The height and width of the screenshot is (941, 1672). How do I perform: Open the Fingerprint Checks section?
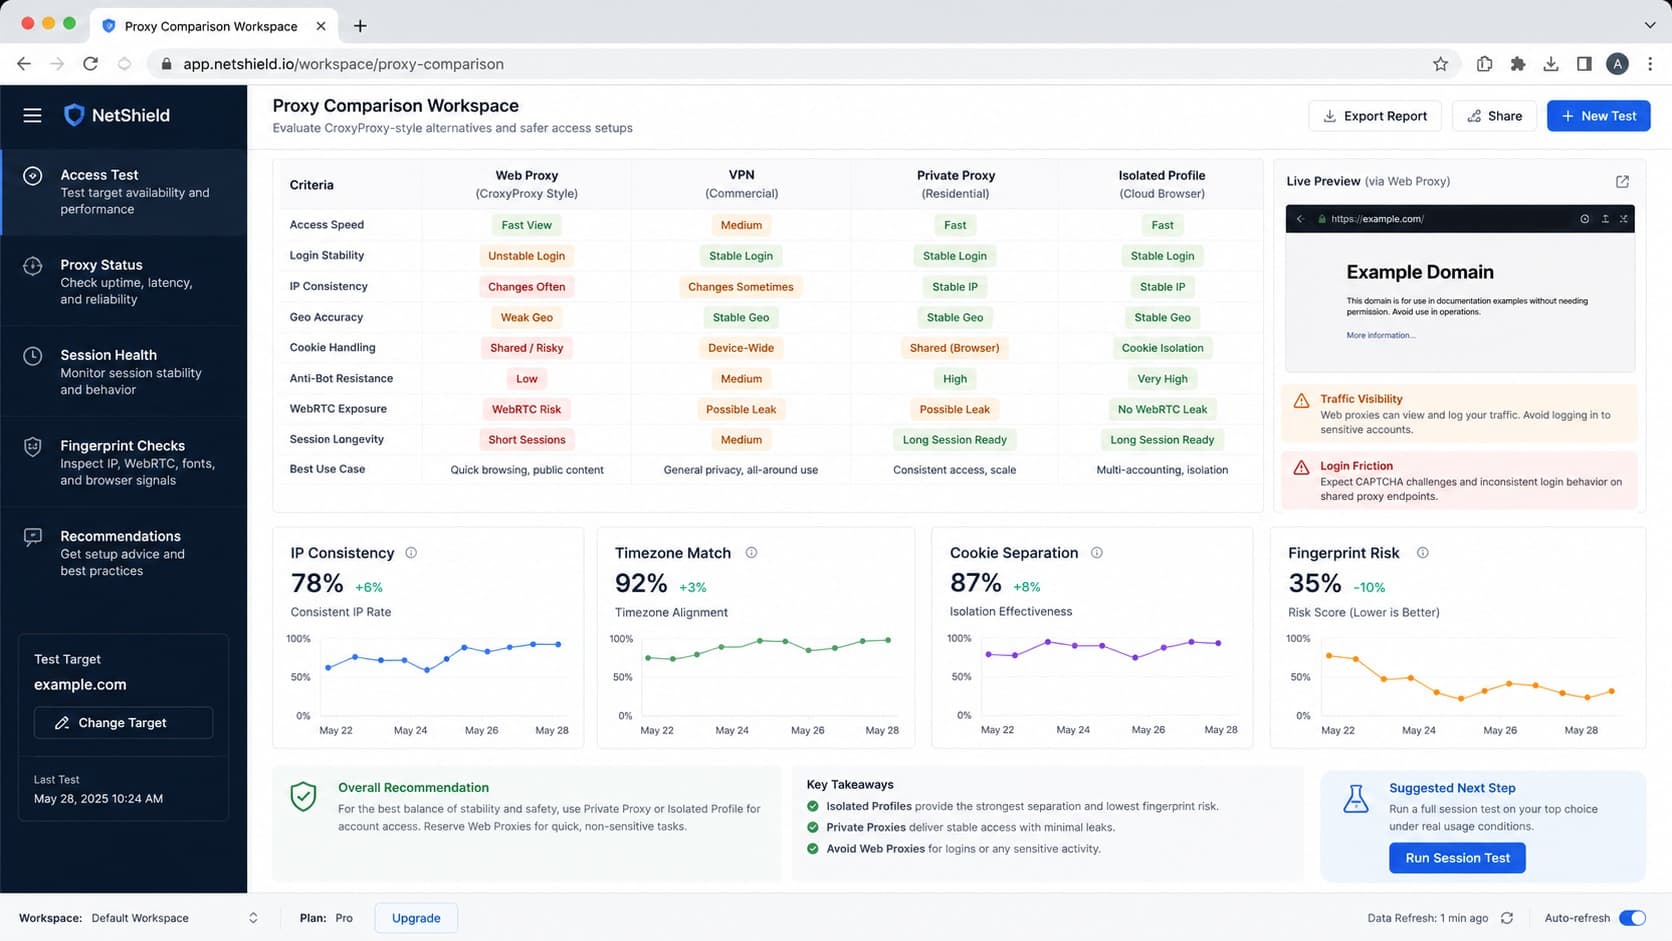pos(124,463)
